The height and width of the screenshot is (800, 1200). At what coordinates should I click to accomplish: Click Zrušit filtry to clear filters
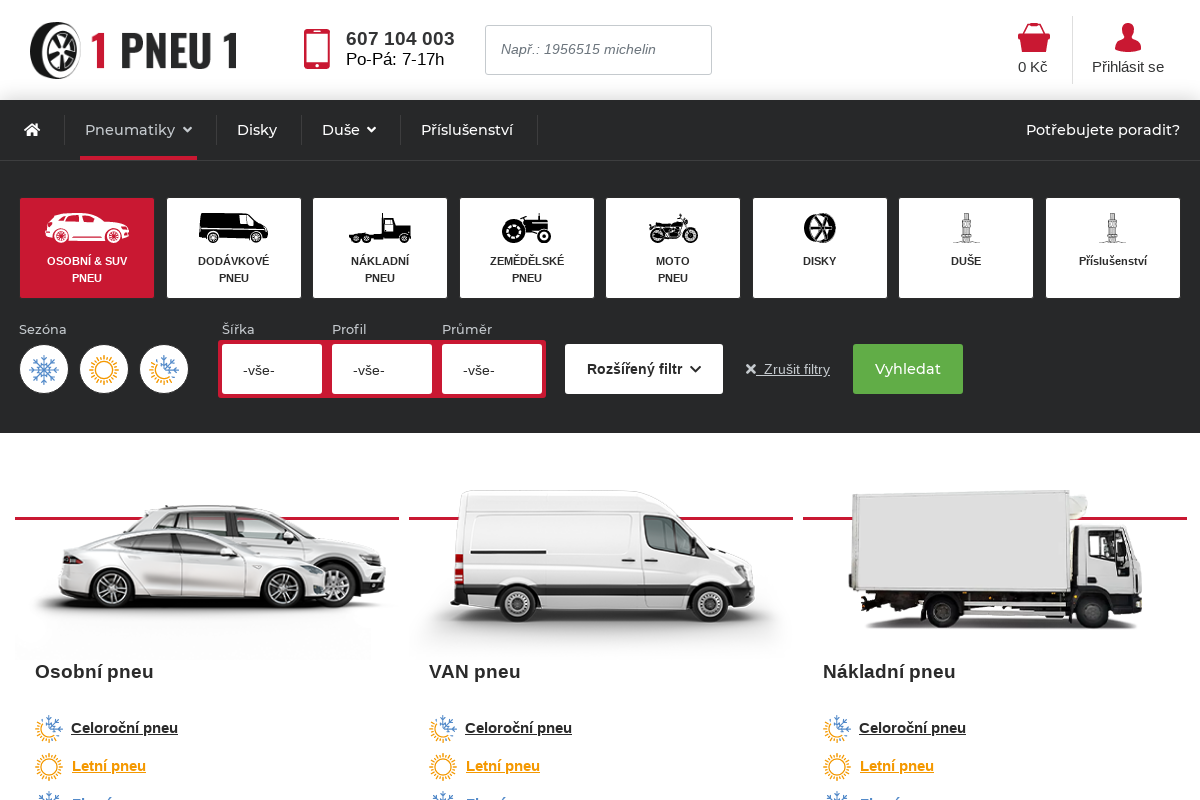click(x=787, y=369)
